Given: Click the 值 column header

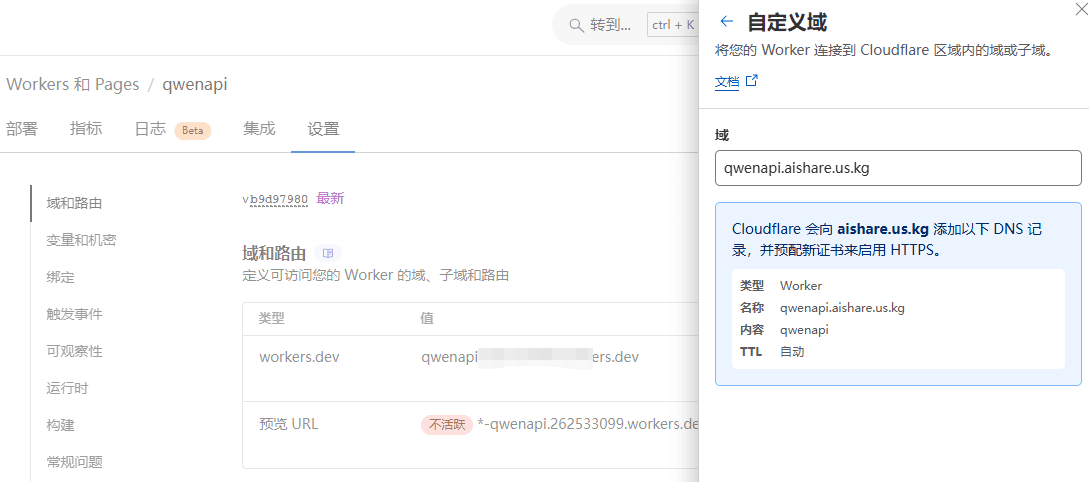Looking at the screenshot, I should tap(427, 318).
